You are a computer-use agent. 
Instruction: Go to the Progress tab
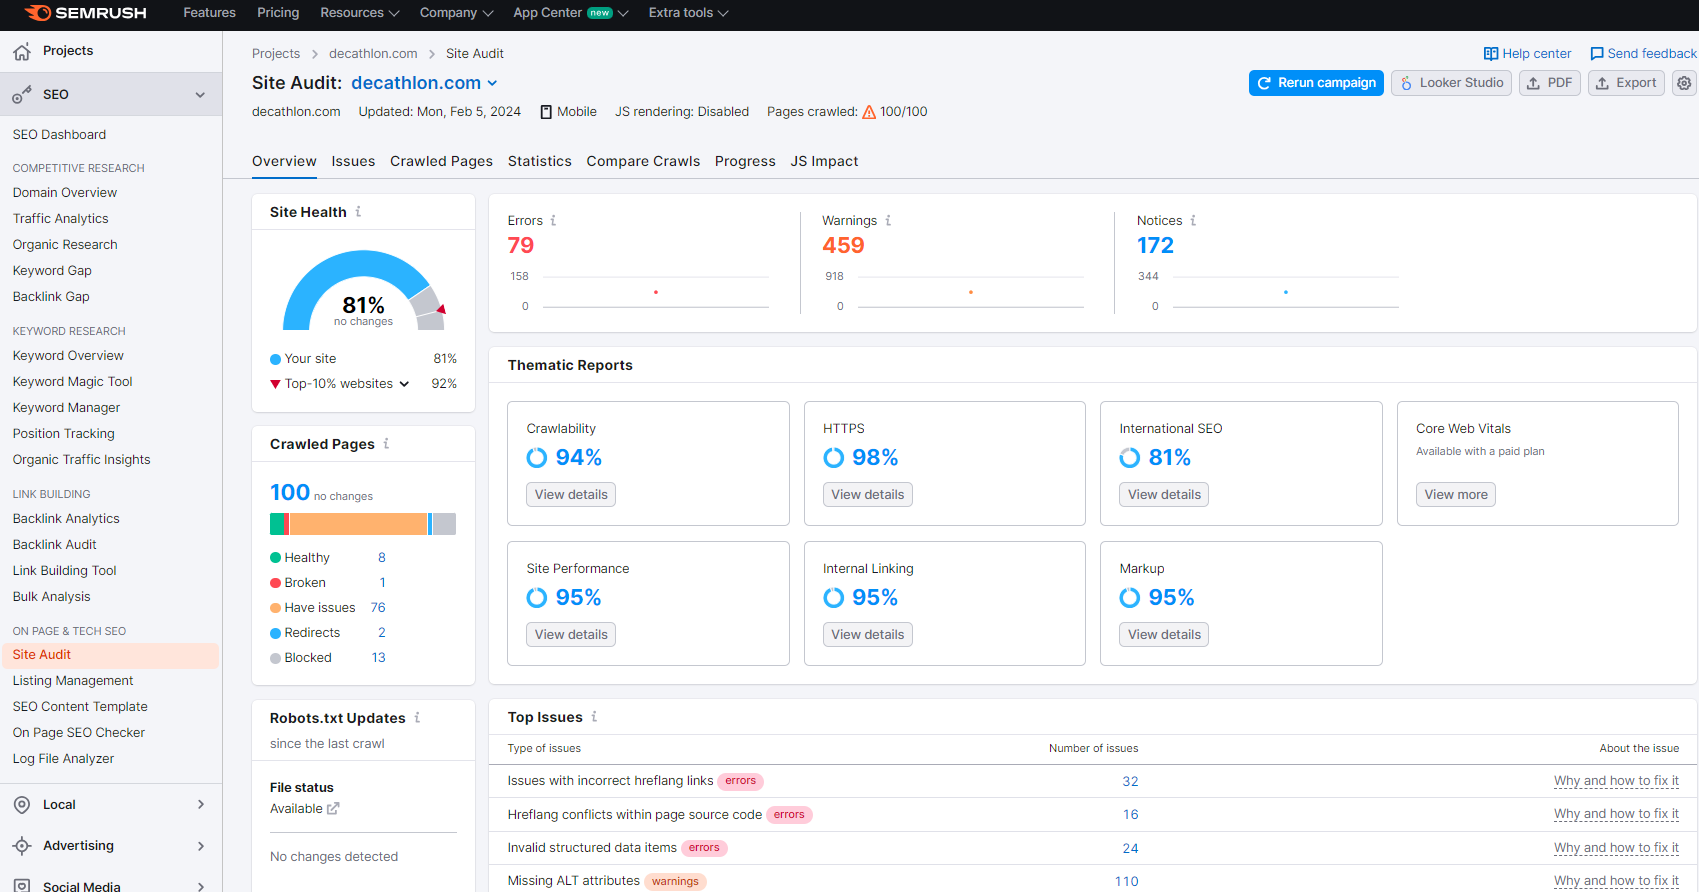[x=745, y=162]
